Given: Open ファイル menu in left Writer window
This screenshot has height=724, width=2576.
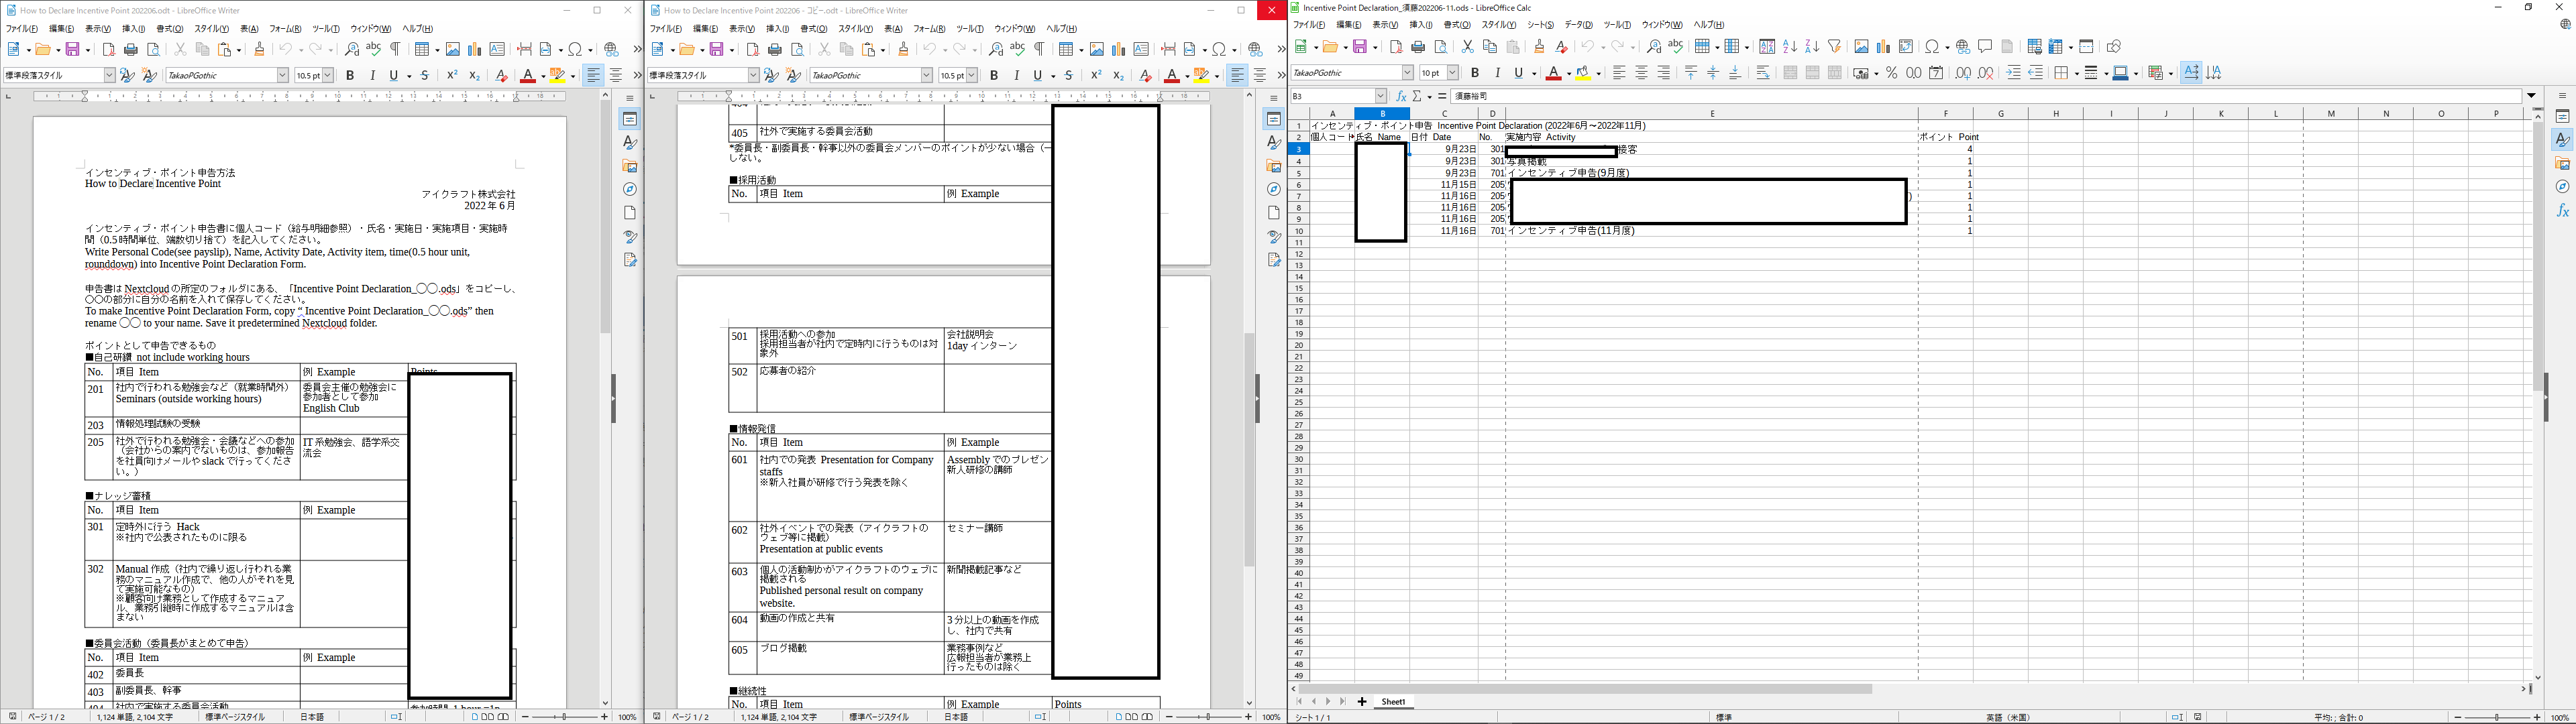Looking at the screenshot, I should pyautogui.click(x=21, y=29).
